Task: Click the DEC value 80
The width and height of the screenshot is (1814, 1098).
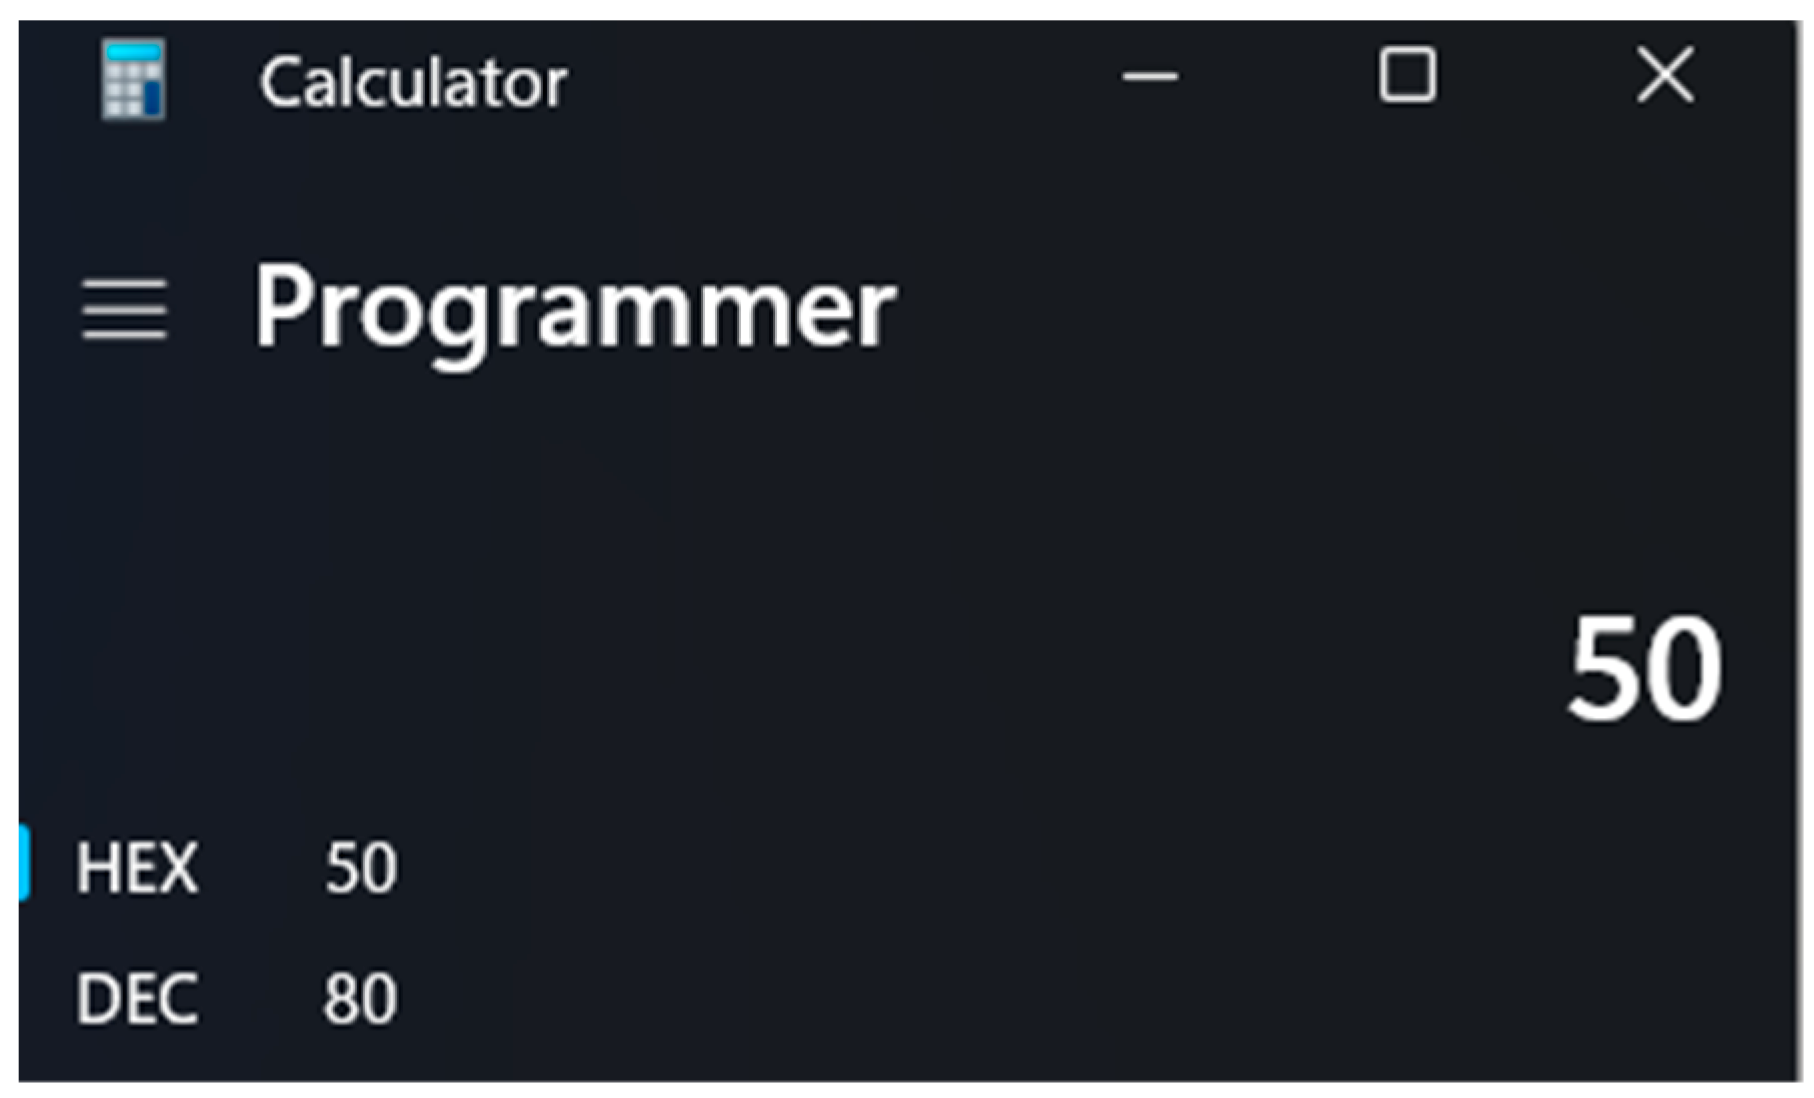Action: point(360,998)
